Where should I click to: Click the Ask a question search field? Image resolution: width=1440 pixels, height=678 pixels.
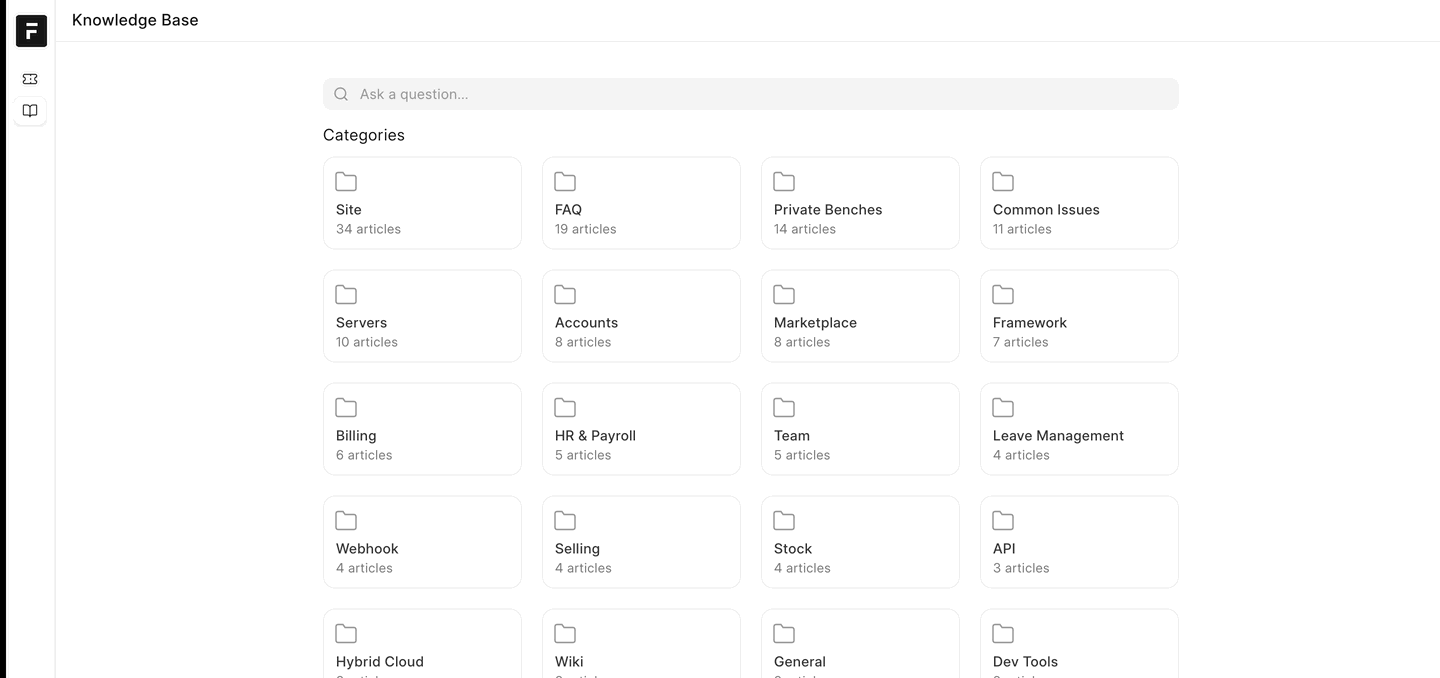(700, 93)
